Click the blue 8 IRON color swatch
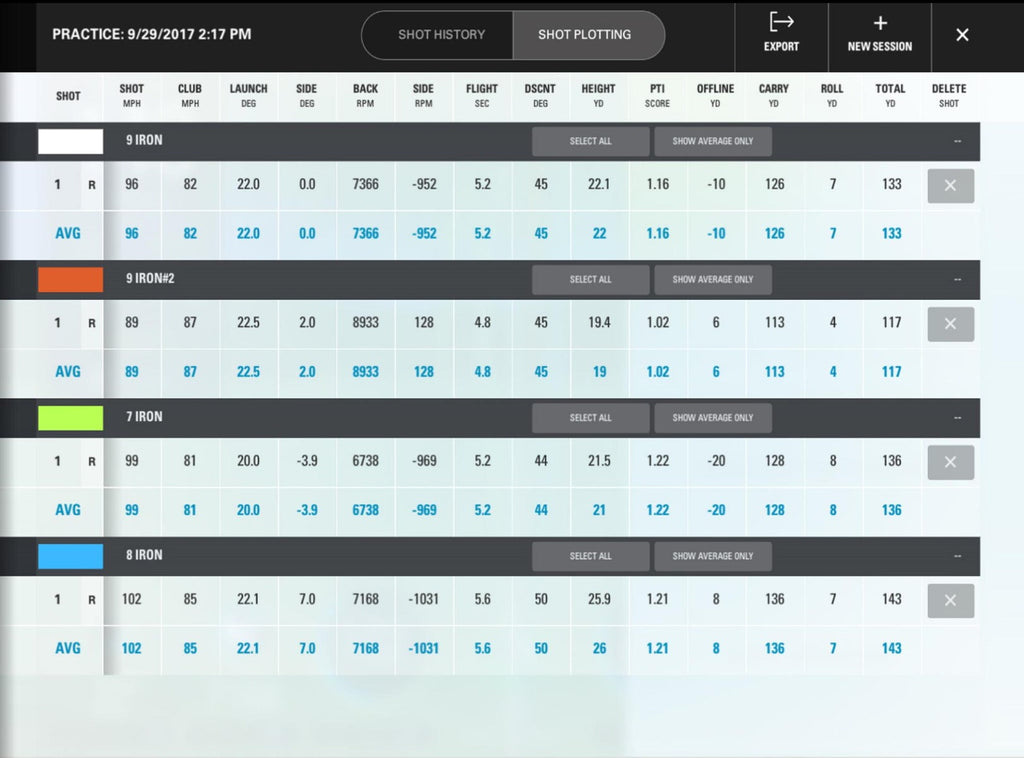This screenshot has height=758, width=1024. tap(71, 556)
